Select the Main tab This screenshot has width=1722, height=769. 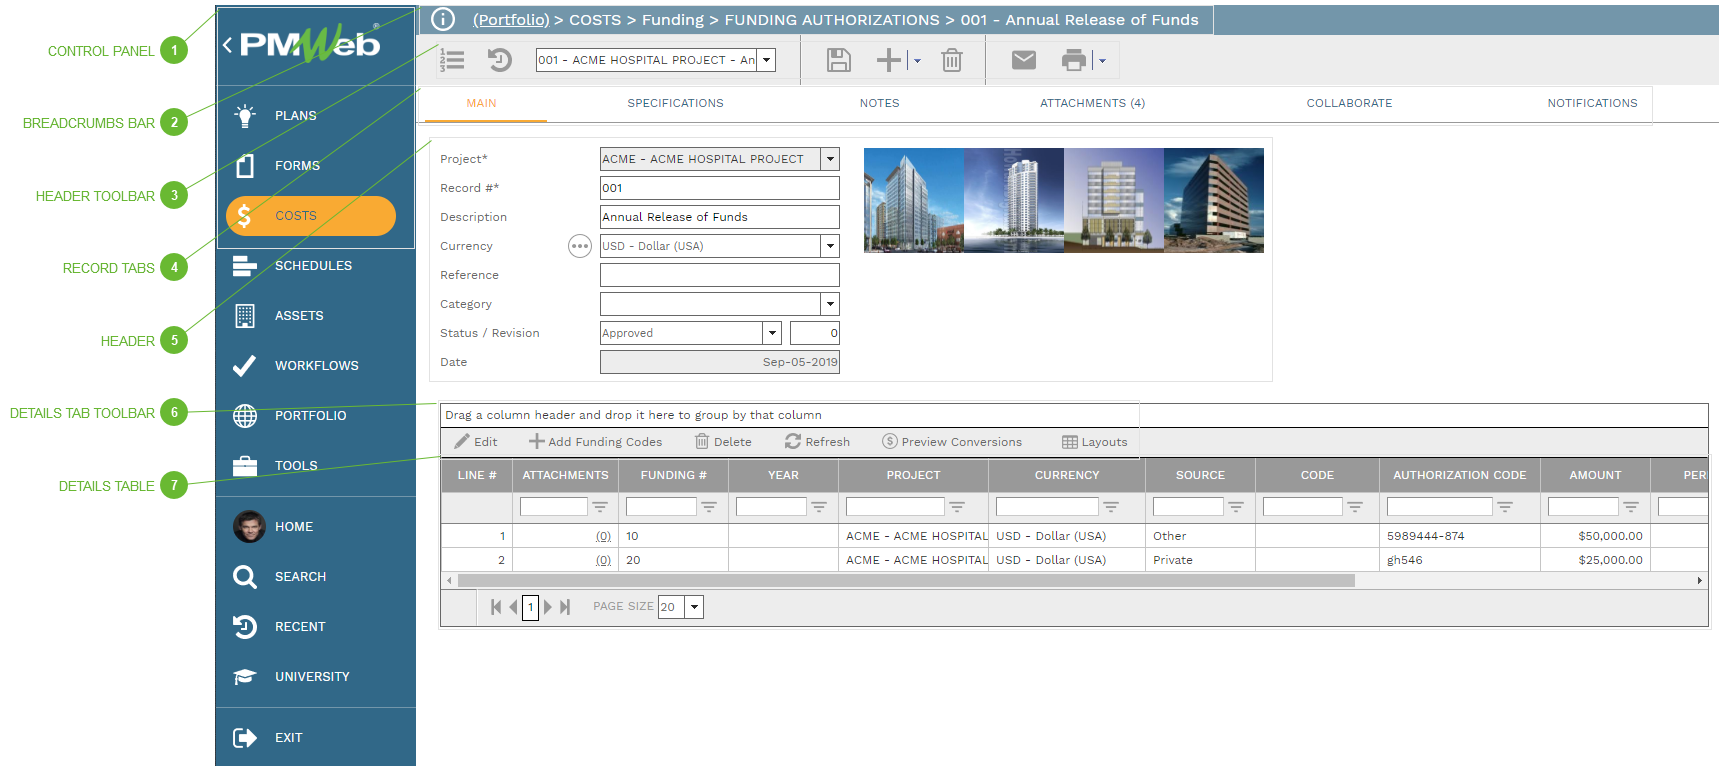point(481,103)
